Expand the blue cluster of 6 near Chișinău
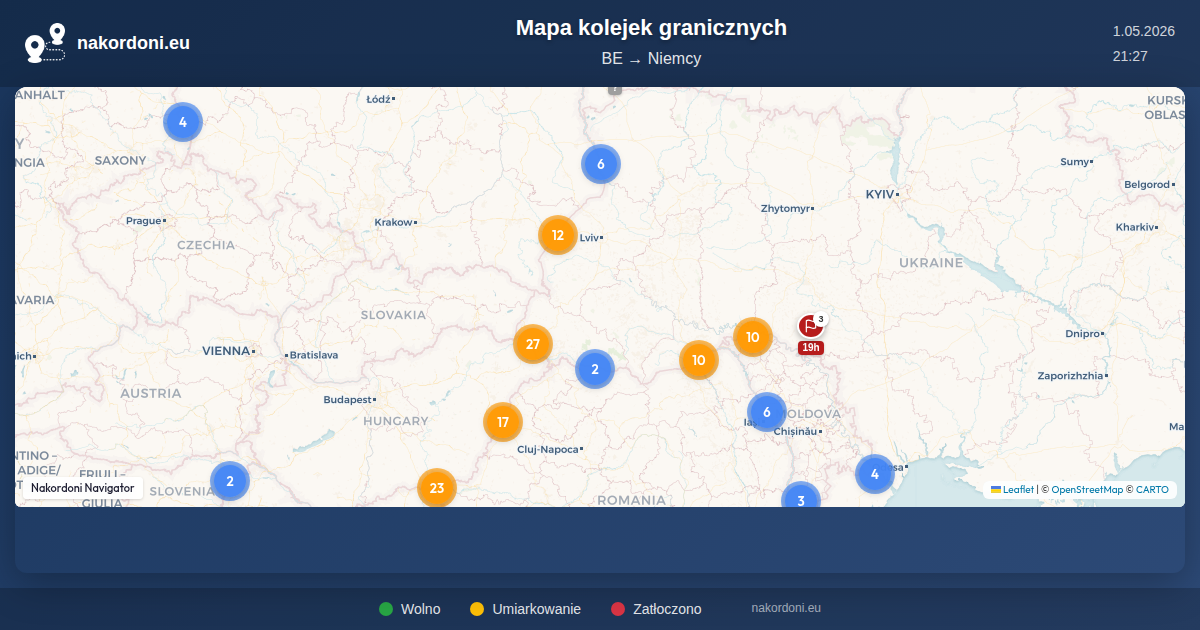 767,412
